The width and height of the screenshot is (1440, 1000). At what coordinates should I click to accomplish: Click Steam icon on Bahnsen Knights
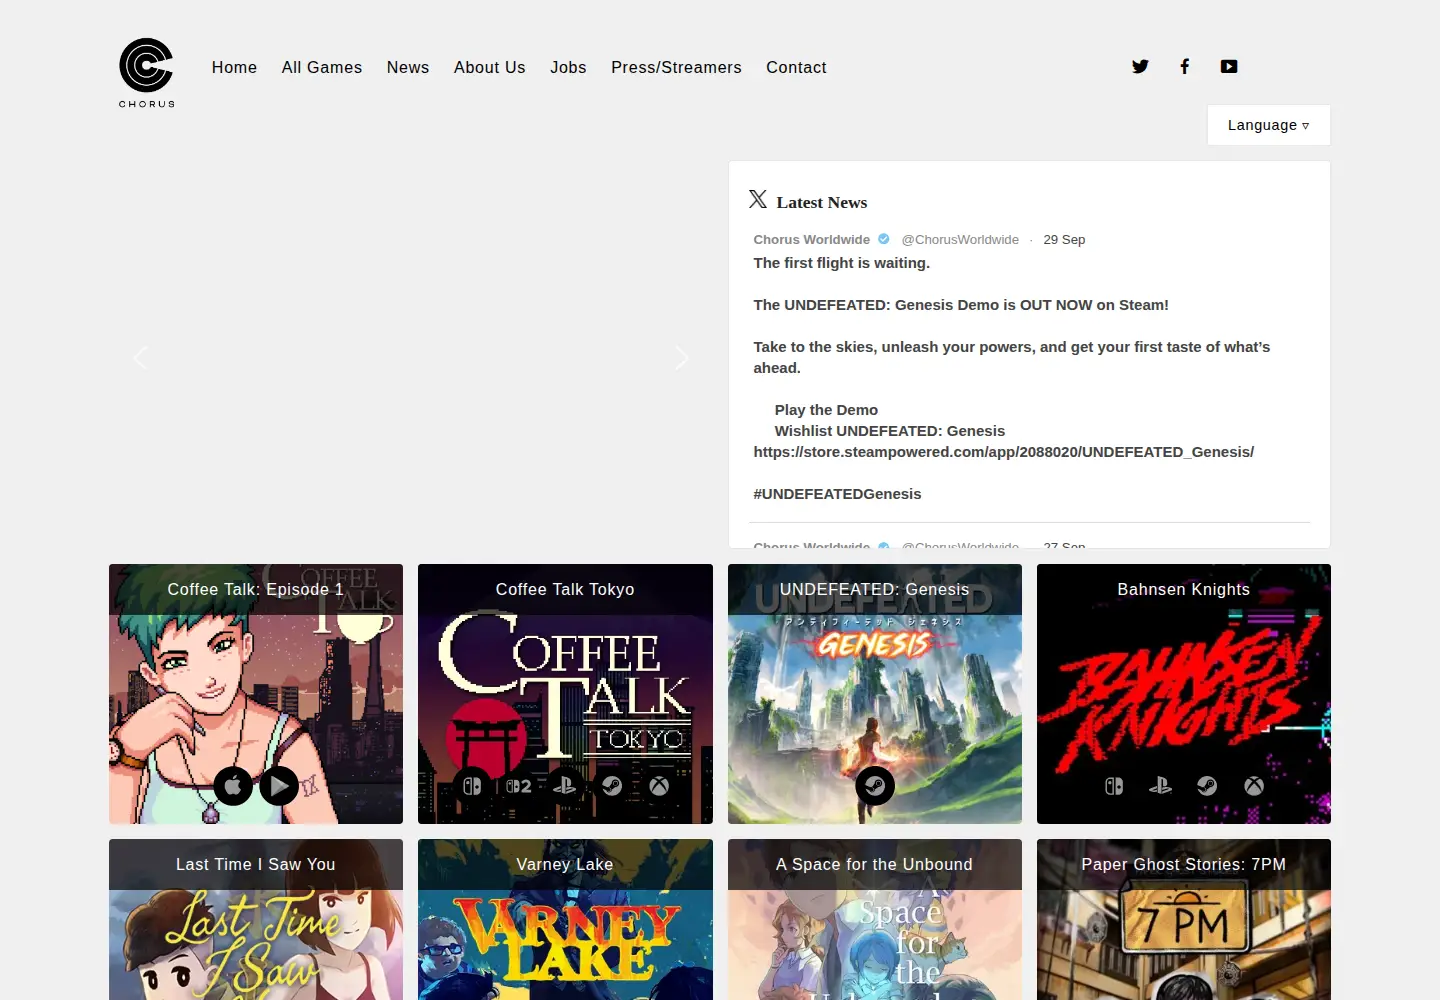(1207, 786)
